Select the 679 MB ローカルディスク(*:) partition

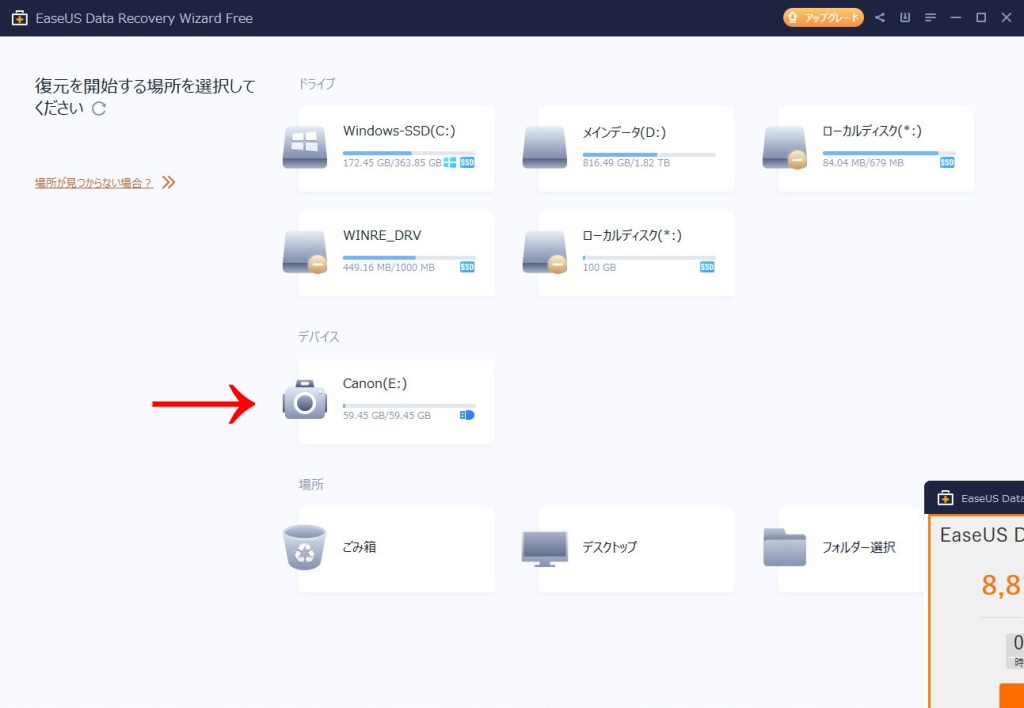pos(876,149)
